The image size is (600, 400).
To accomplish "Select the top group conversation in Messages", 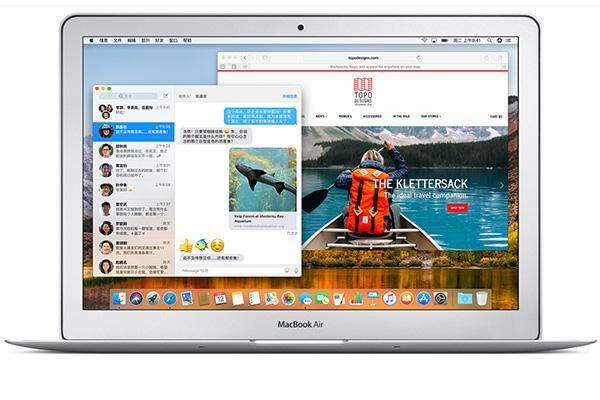I will click(x=134, y=111).
